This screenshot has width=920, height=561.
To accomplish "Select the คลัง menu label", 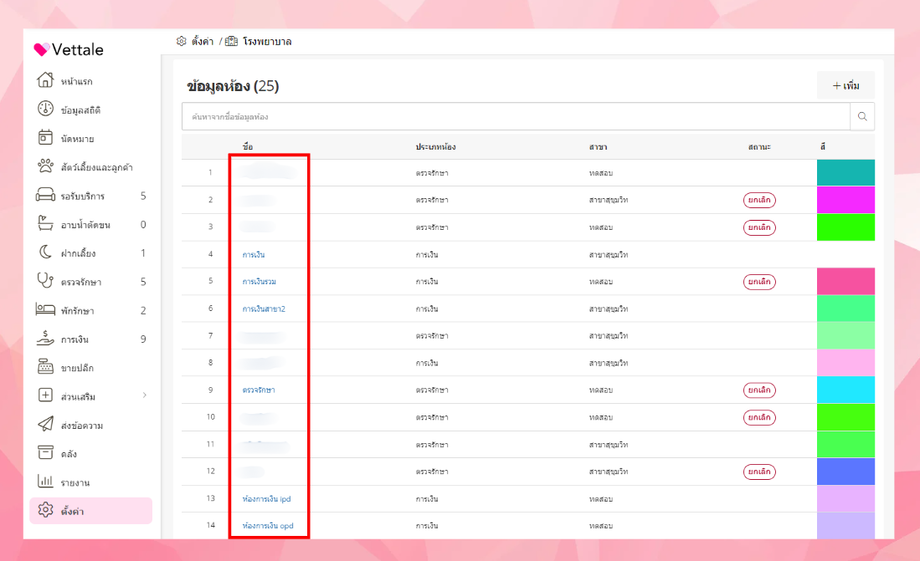I will [69, 454].
